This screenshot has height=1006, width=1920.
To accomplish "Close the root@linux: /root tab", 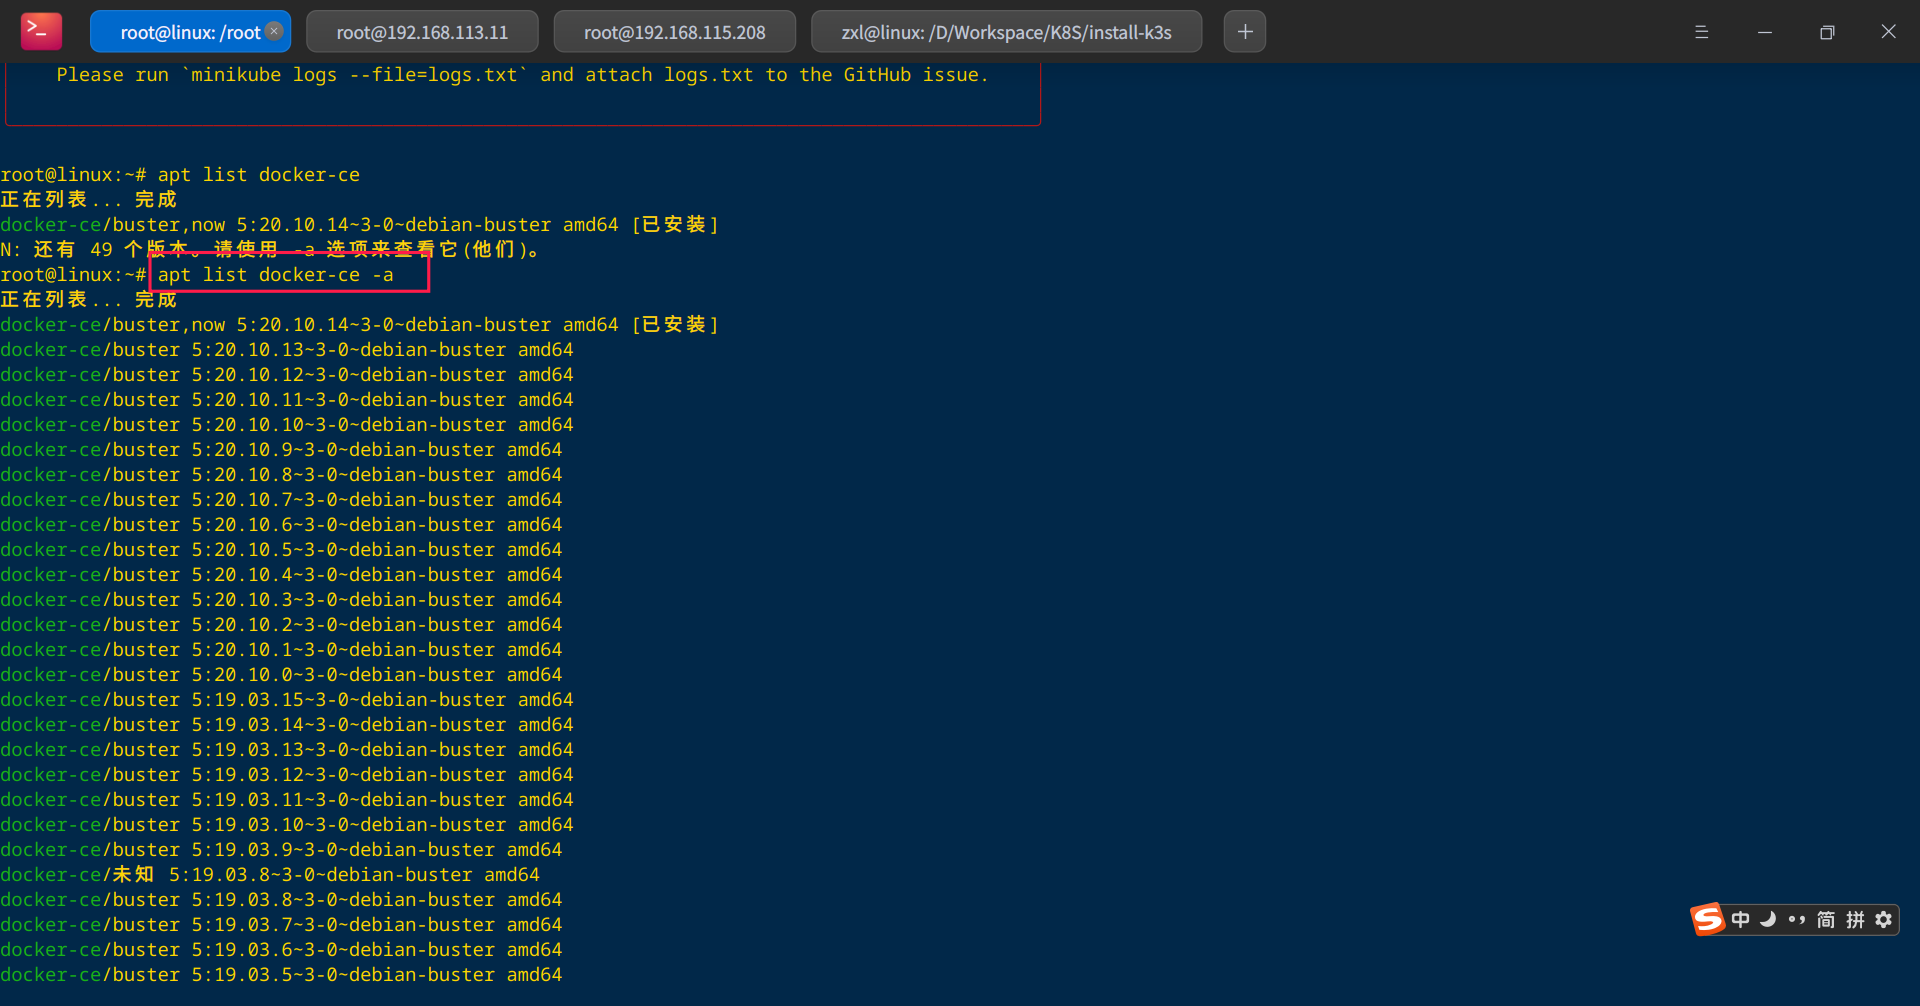I will click(274, 31).
